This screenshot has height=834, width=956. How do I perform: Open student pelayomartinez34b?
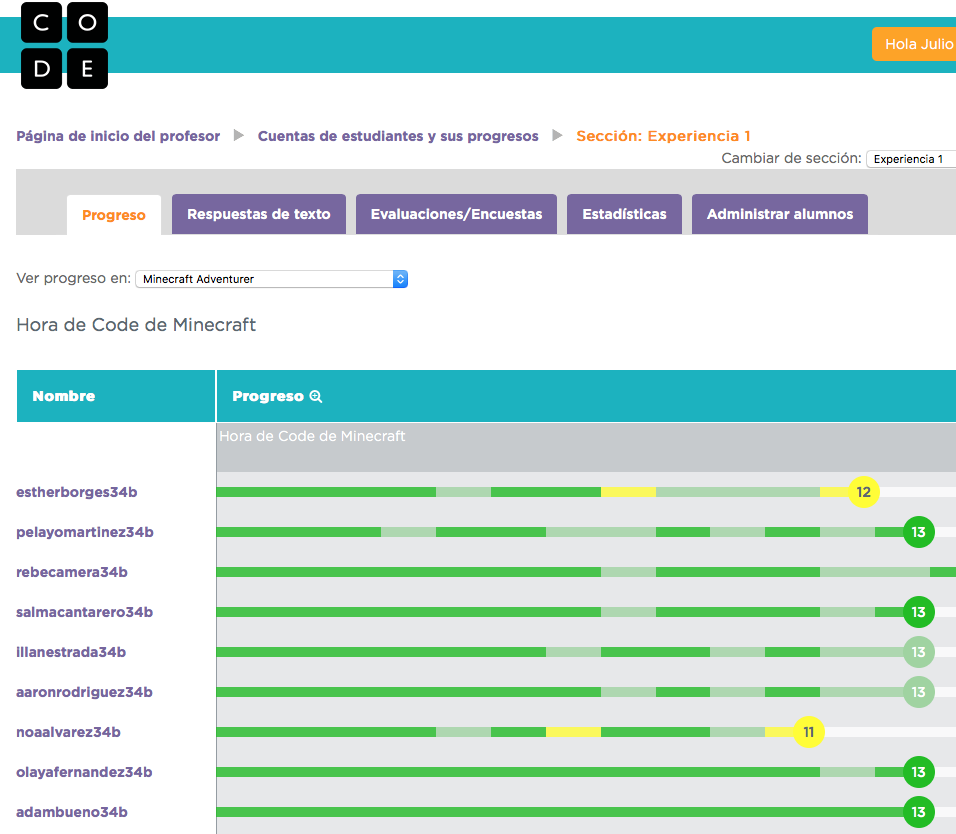[x=85, y=532]
